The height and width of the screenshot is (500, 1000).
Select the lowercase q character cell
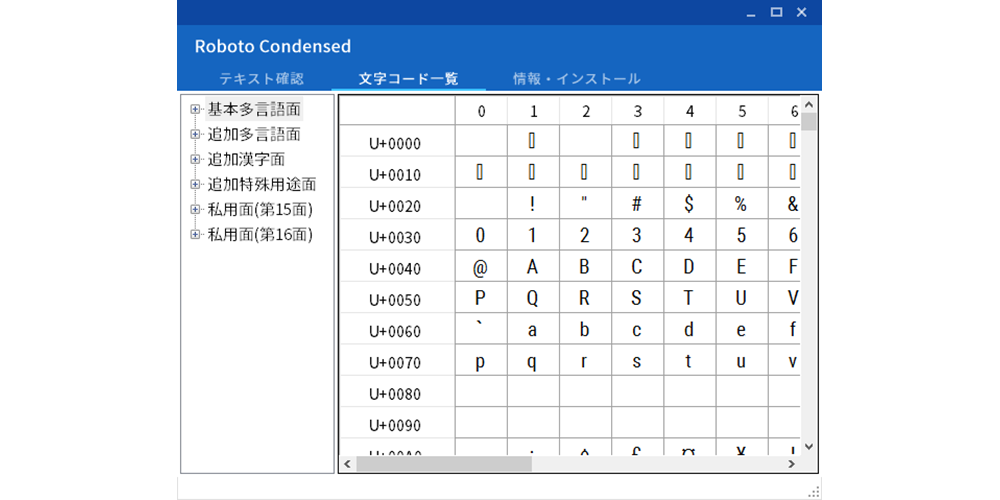534,360
